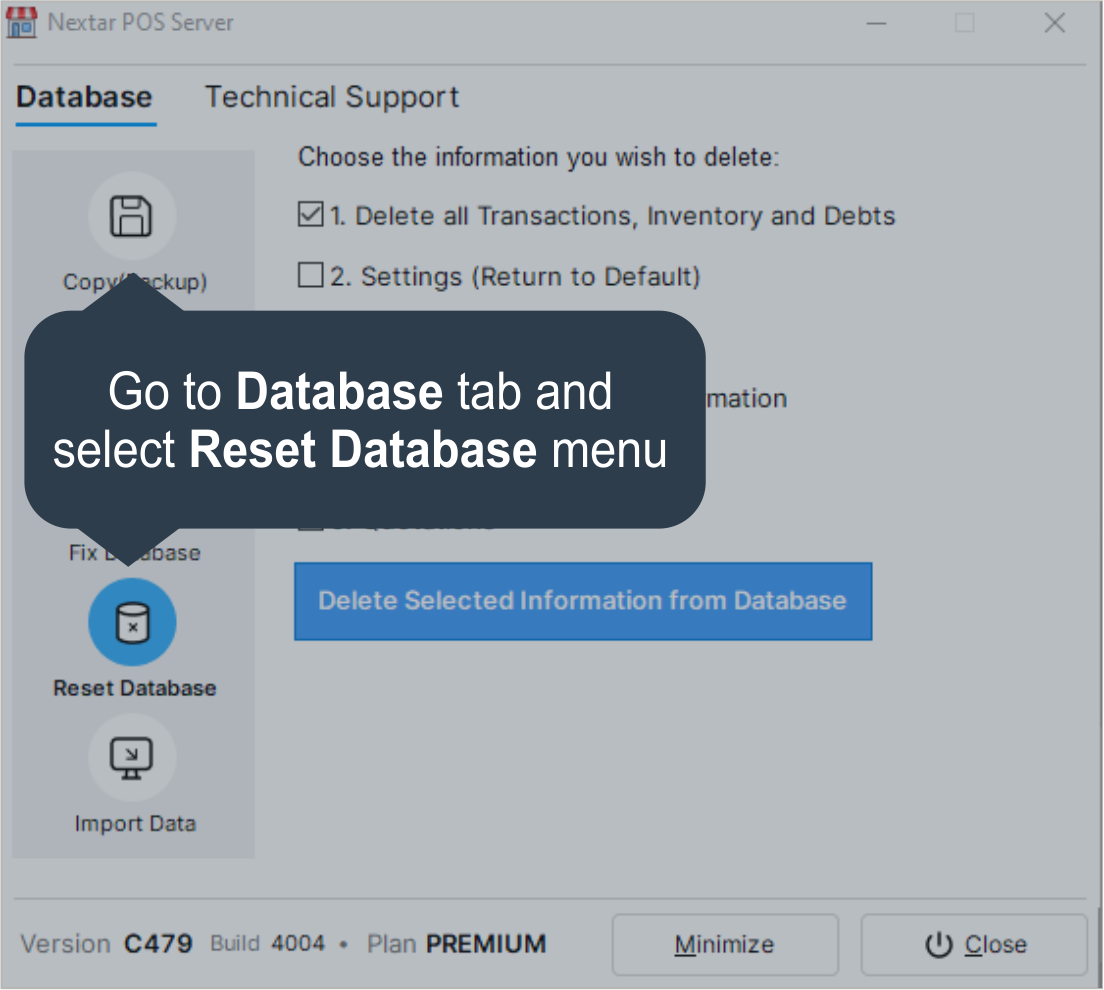Select the Reset Database cylinder icon

(132, 623)
